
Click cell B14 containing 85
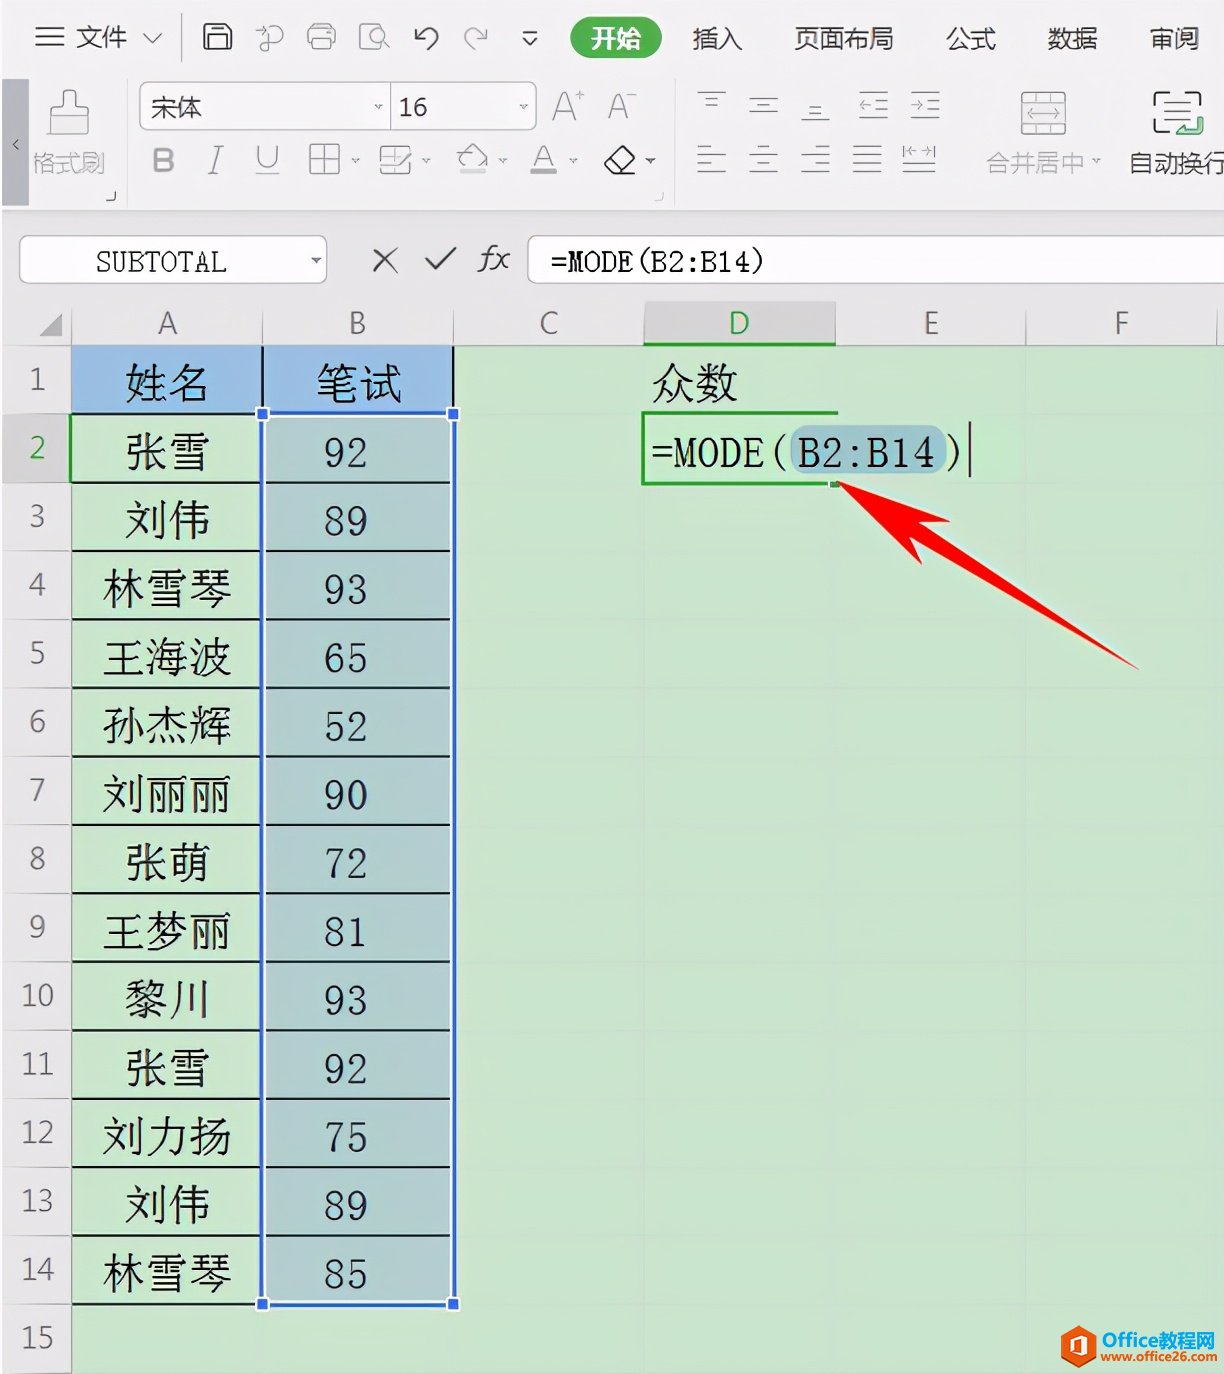(357, 1272)
